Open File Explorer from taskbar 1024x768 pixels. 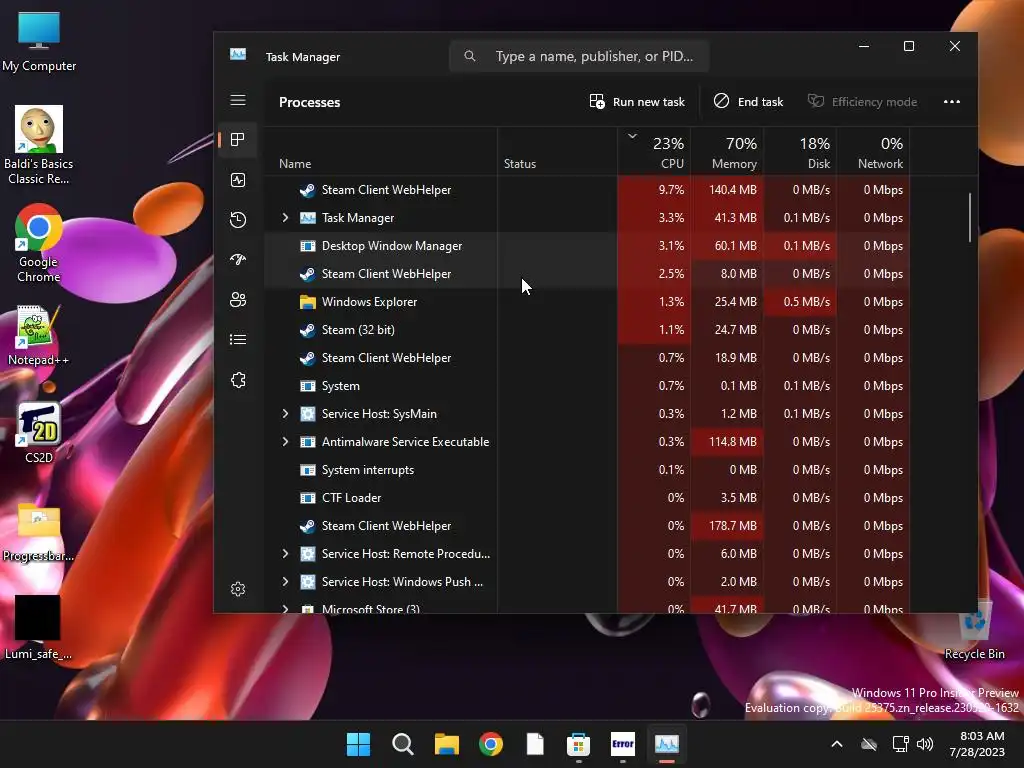click(447, 744)
